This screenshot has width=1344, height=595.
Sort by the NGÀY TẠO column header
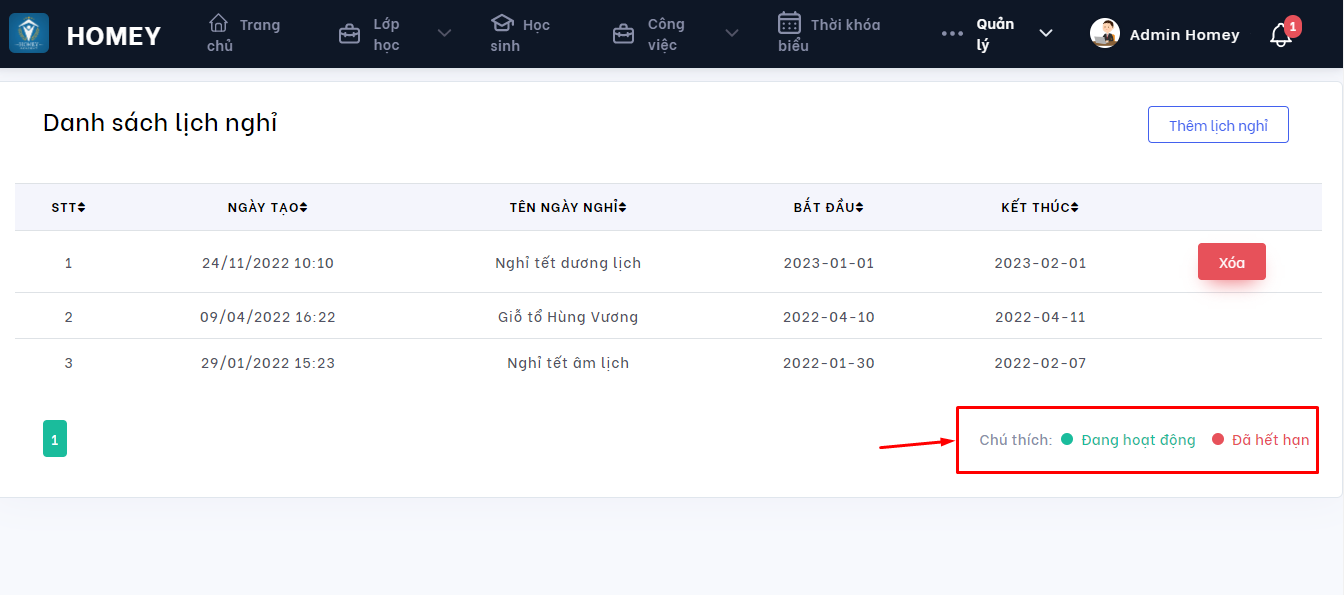[x=267, y=207]
